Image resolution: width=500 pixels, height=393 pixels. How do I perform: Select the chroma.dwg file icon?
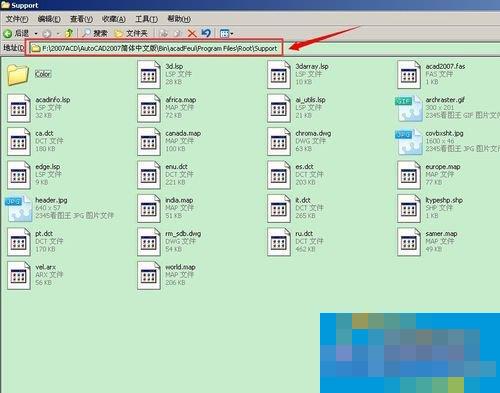pos(279,142)
